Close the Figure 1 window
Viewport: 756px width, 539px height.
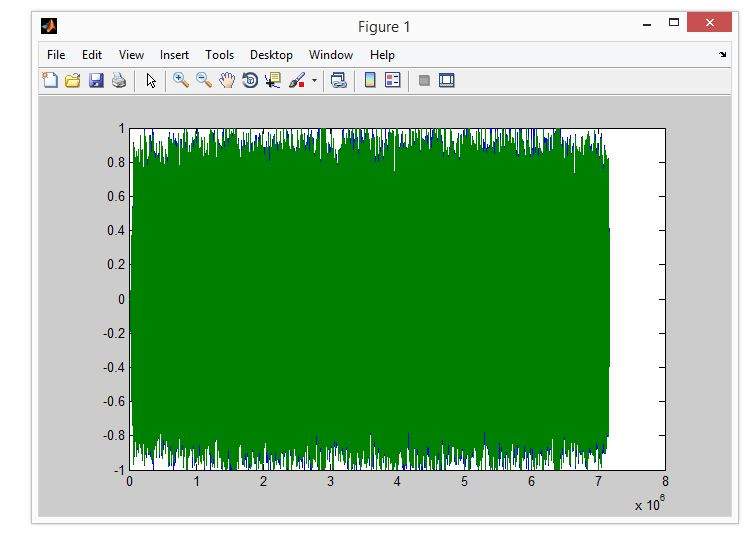(709, 23)
